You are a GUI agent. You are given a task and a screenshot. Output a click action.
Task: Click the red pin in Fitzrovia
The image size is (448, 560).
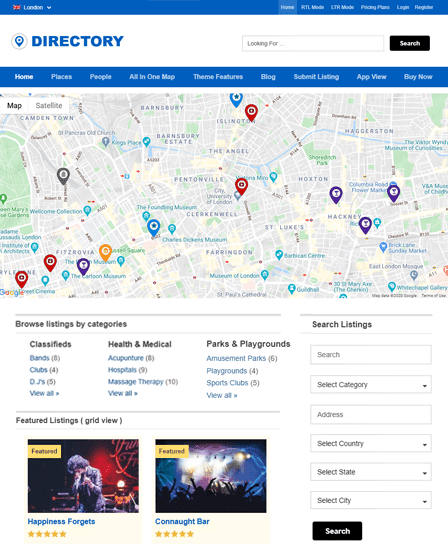point(50,263)
